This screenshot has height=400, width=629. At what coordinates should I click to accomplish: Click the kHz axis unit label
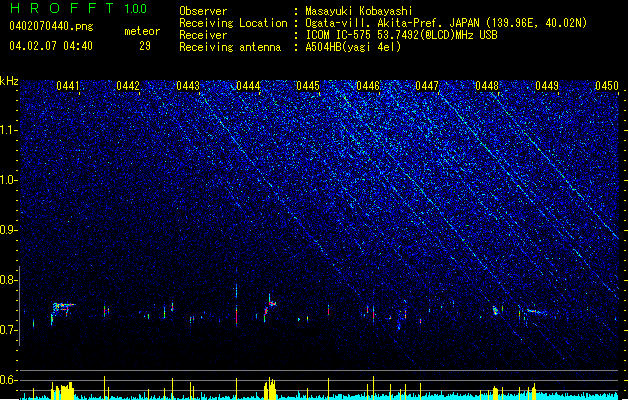(9, 81)
